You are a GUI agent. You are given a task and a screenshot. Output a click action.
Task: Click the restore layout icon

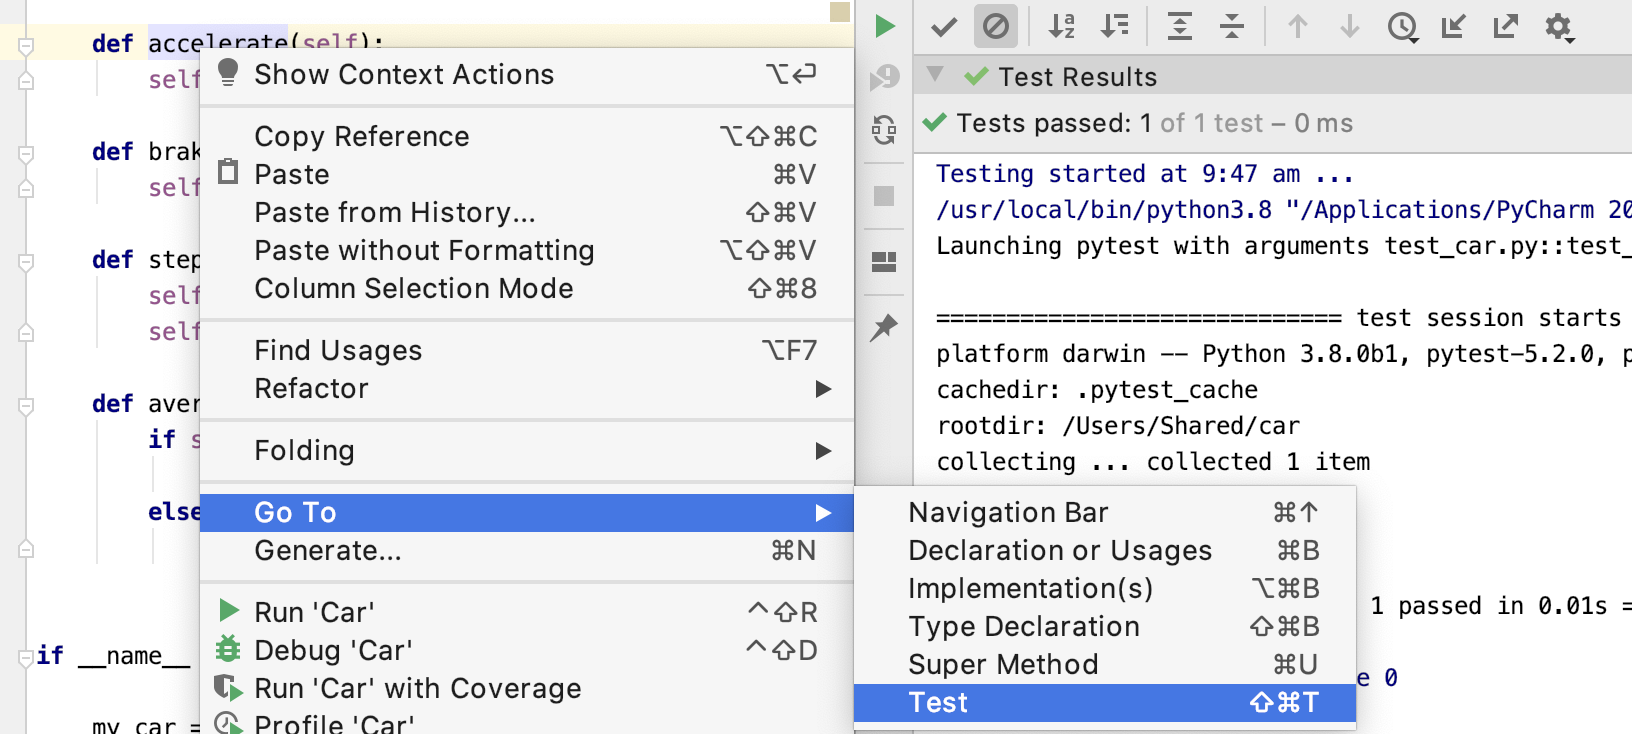(x=884, y=262)
